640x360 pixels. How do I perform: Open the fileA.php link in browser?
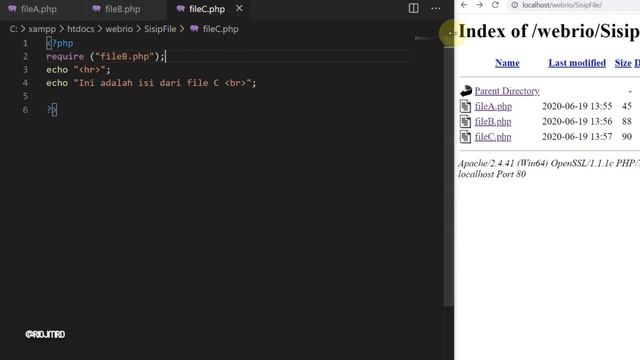[493, 107]
